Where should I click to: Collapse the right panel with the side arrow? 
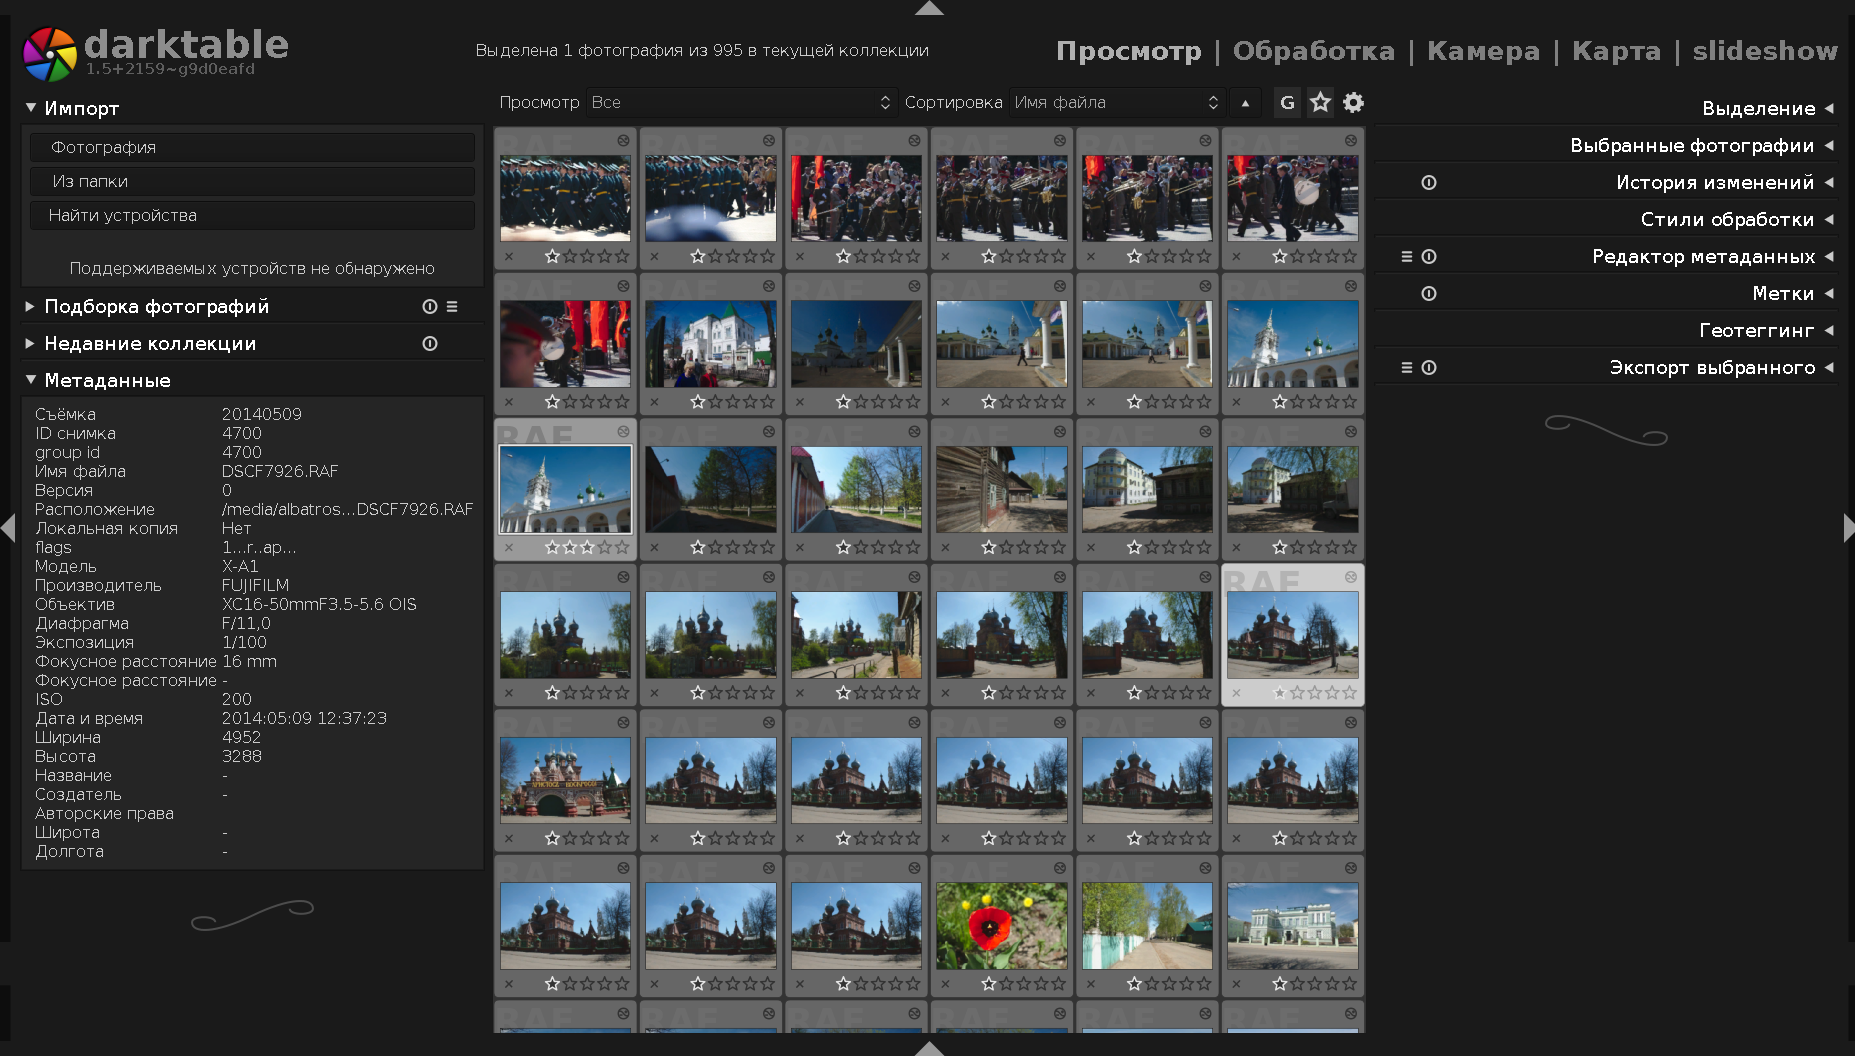pyautogui.click(x=1847, y=528)
